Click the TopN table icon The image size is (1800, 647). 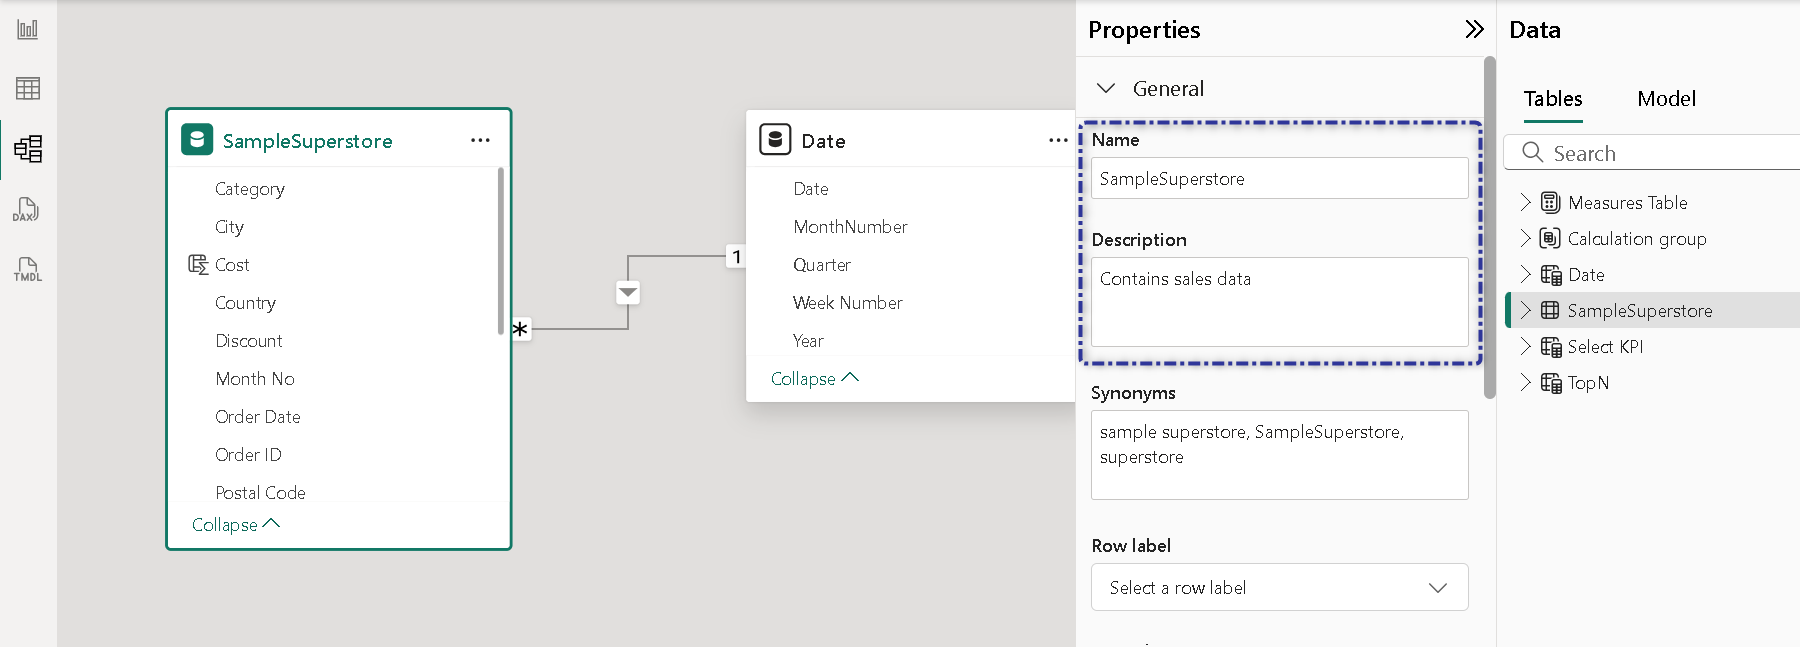(x=1551, y=383)
